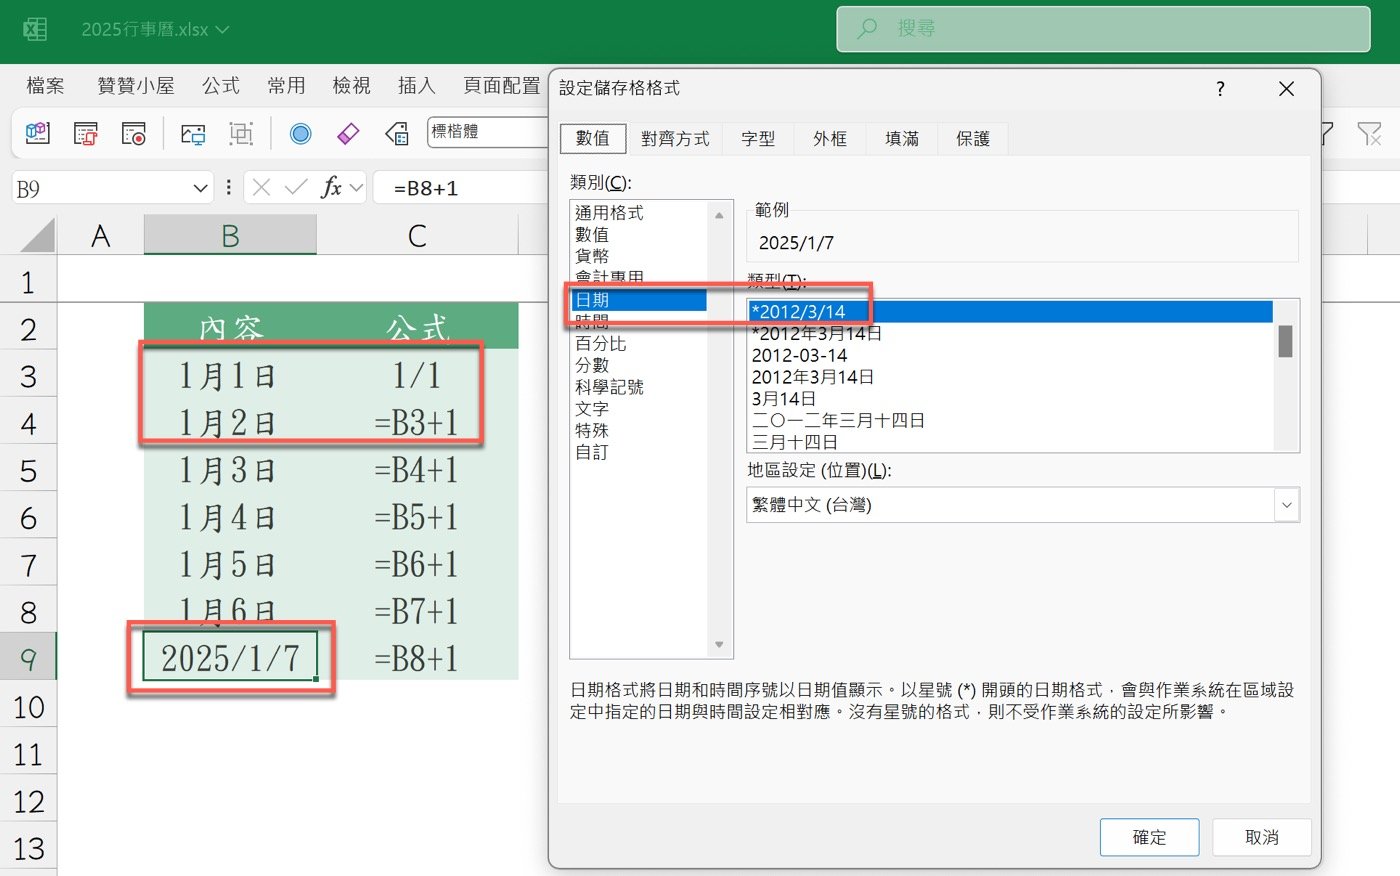Switch to the 對齊方式 tab
The height and width of the screenshot is (876, 1400).
tap(675, 139)
